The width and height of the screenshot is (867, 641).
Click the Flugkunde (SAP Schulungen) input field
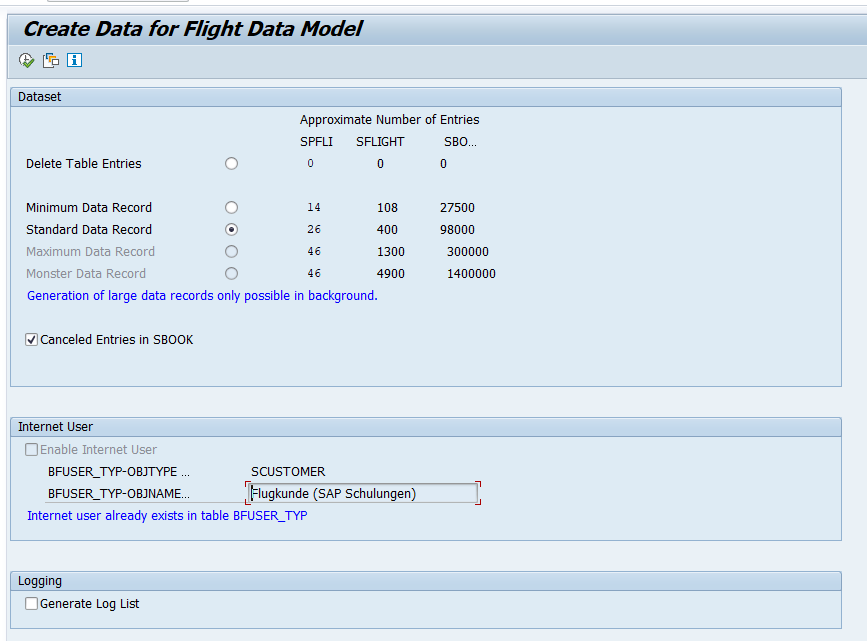point(362,493)
